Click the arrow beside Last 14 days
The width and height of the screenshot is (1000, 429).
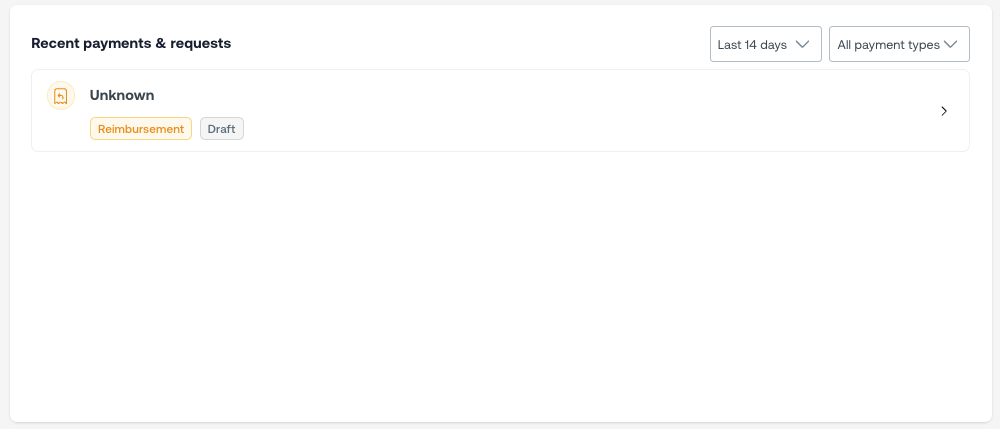pyautogui.click(x=802, y=44)
